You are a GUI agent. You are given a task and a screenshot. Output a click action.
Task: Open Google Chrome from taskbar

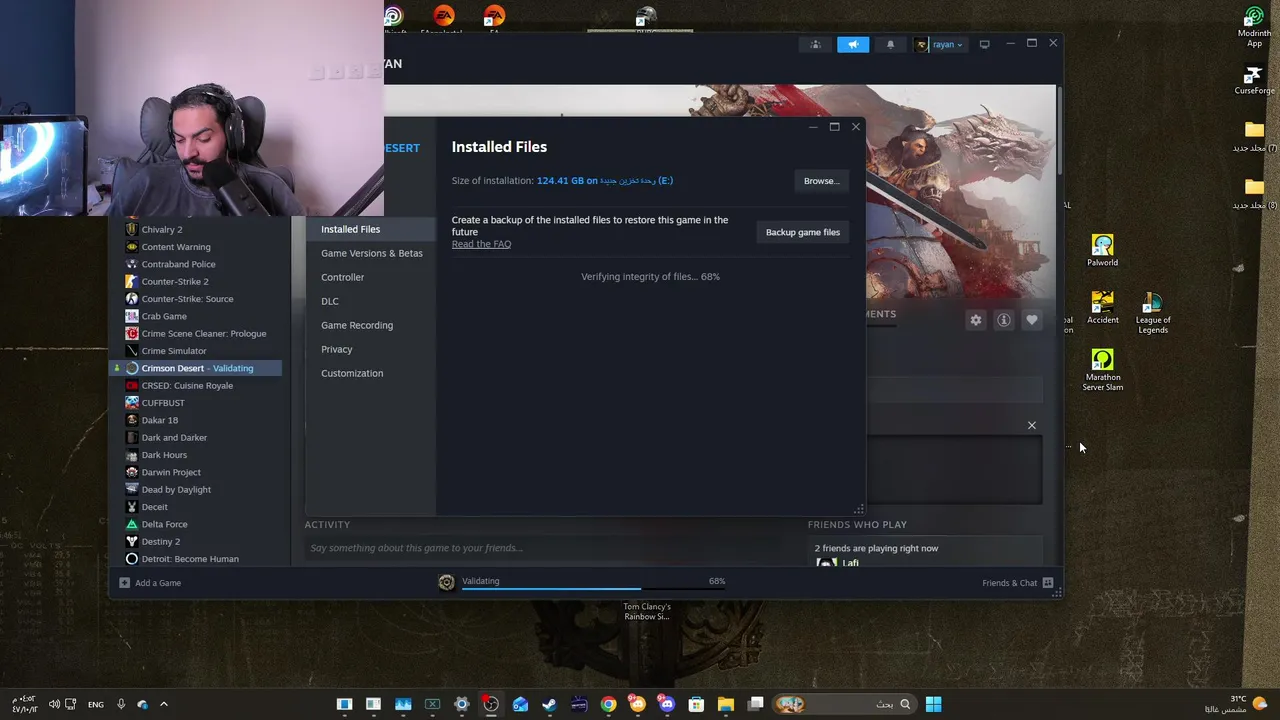coord(608,704)
